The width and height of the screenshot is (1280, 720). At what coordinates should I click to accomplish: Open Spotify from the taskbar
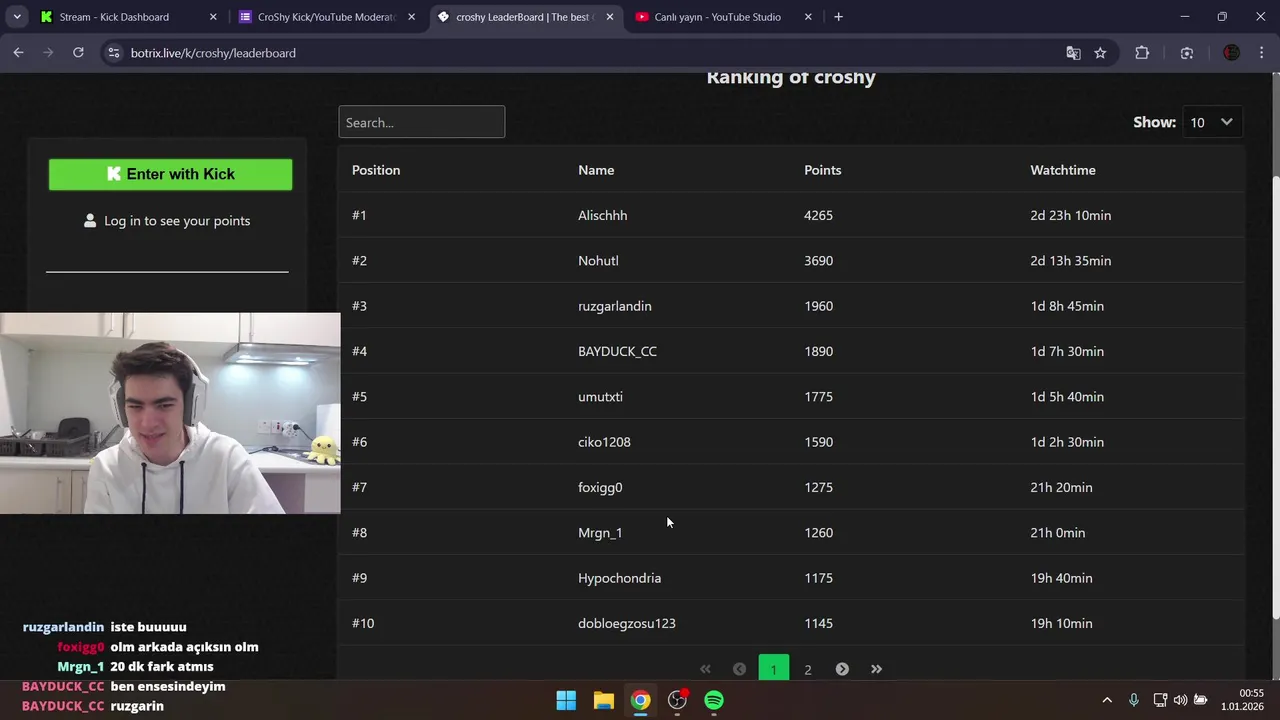coord(714,700)
